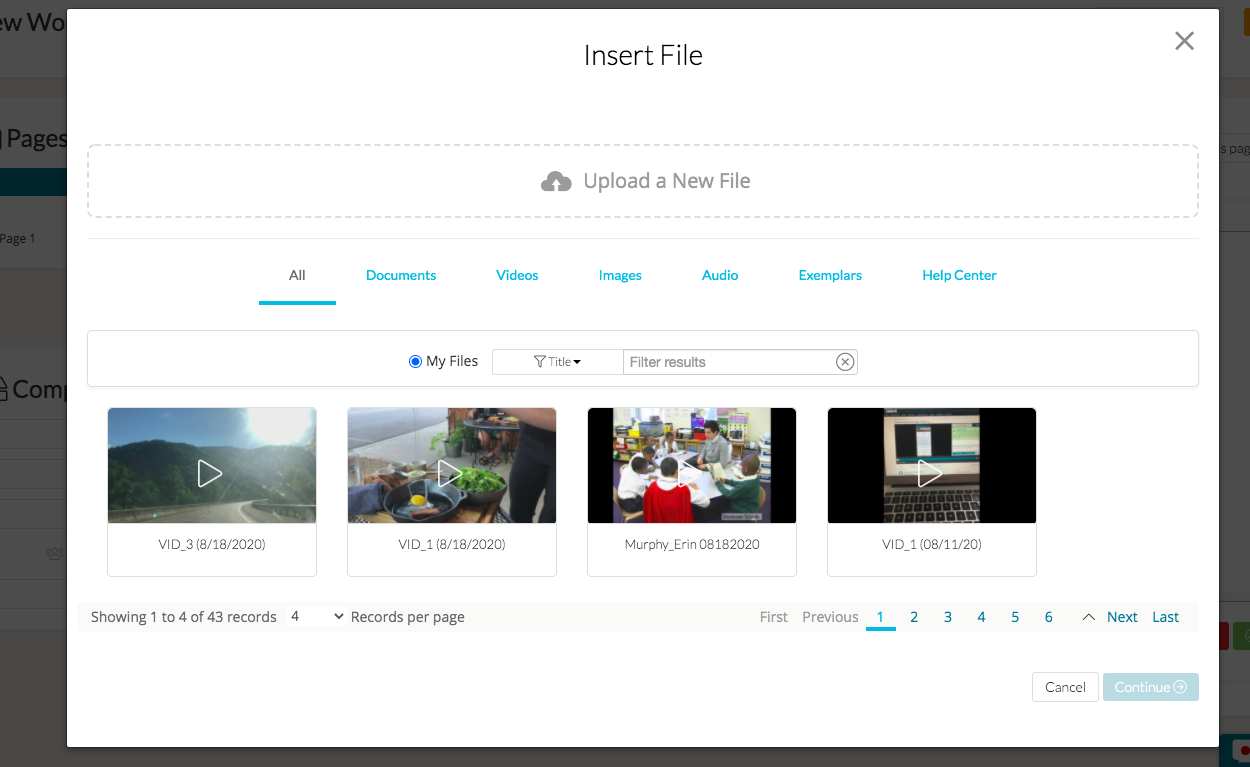Select the My Files radio button
This screenshot has width=1250, height=767.
pos(416,362)
